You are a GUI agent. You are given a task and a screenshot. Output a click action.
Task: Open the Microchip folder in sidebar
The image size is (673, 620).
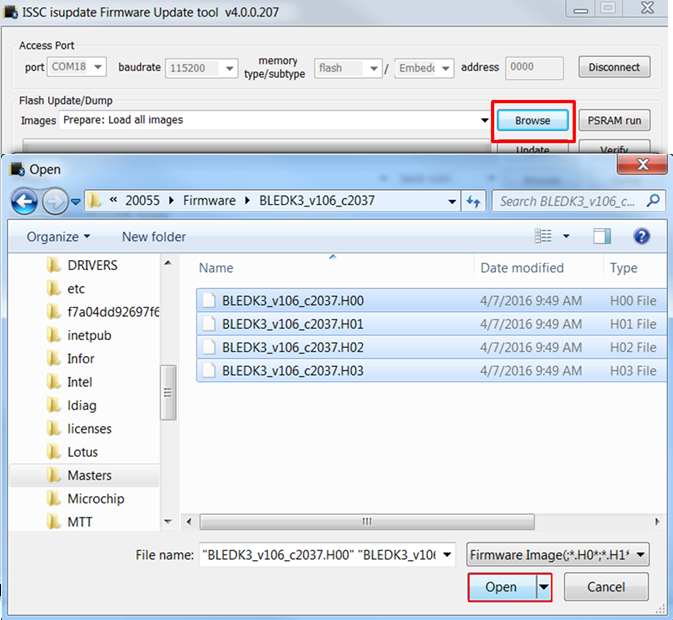click(95, 499)
